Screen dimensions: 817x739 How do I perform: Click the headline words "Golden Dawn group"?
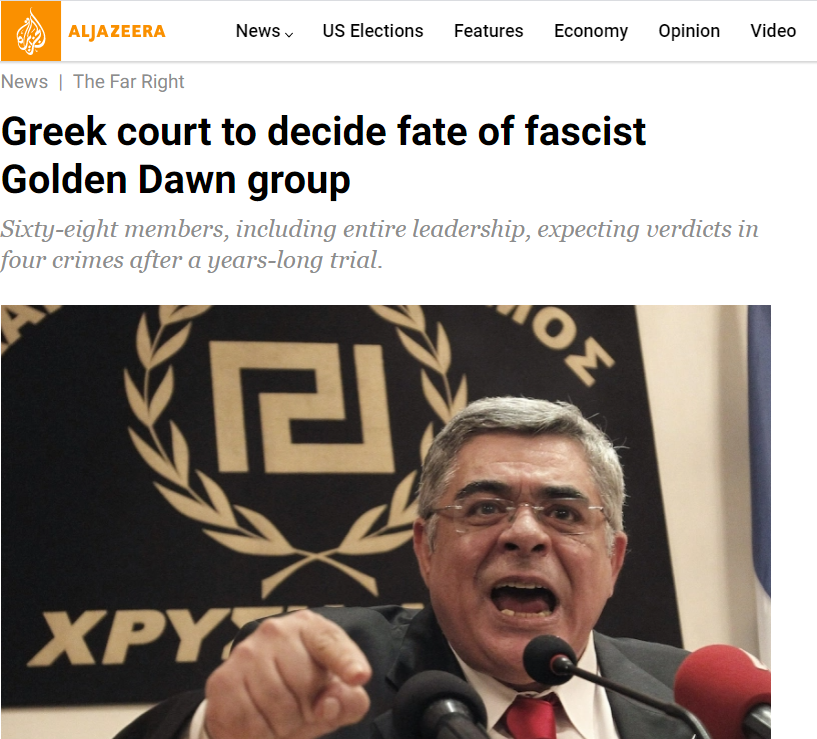coord(176,181)
